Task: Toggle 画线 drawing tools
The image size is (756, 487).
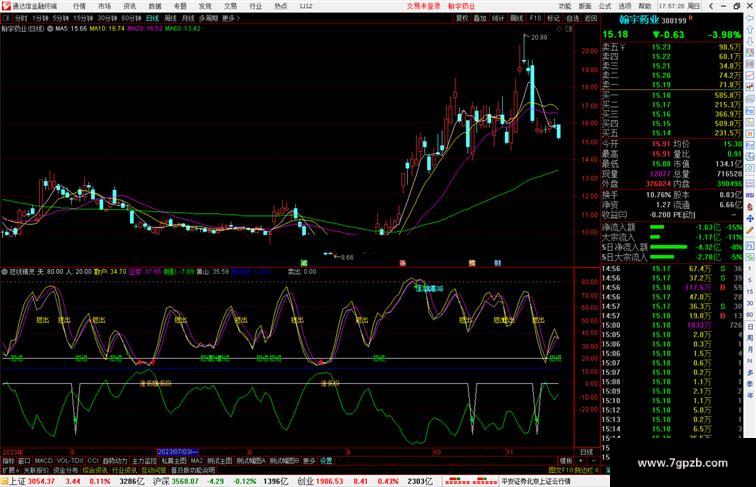Action: click(516, 18)
